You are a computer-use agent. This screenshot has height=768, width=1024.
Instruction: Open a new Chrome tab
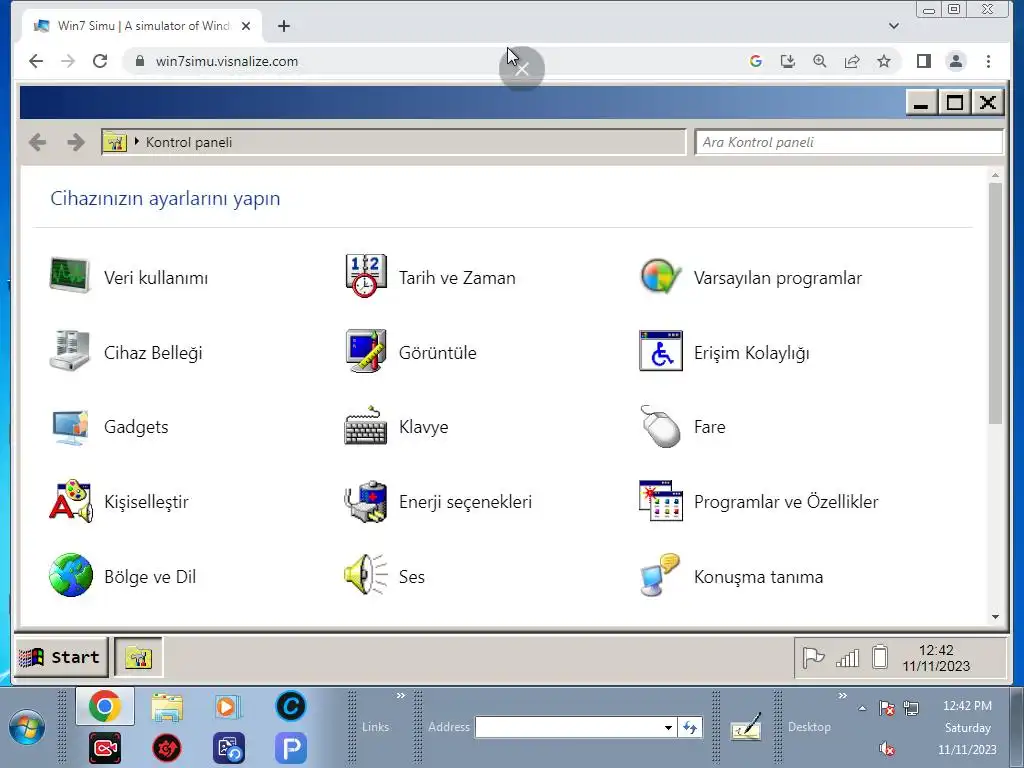click(x=283, y=26)
